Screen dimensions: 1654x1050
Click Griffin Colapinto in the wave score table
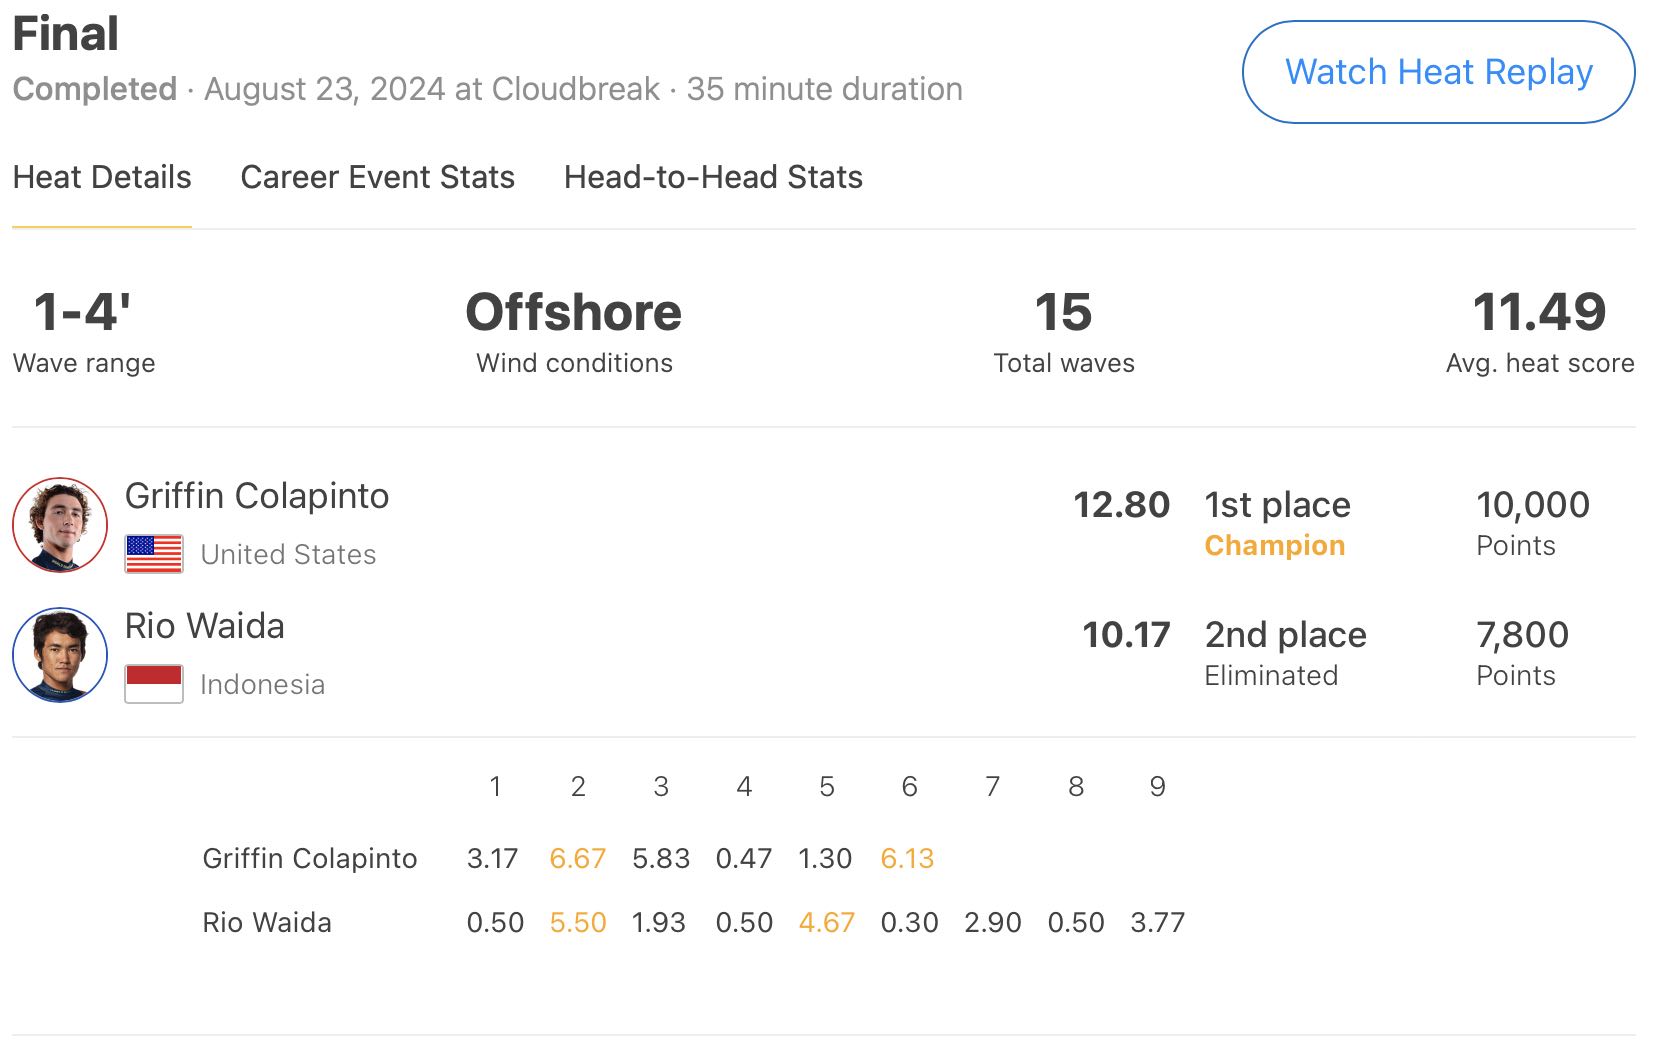(x=310, y=859)
